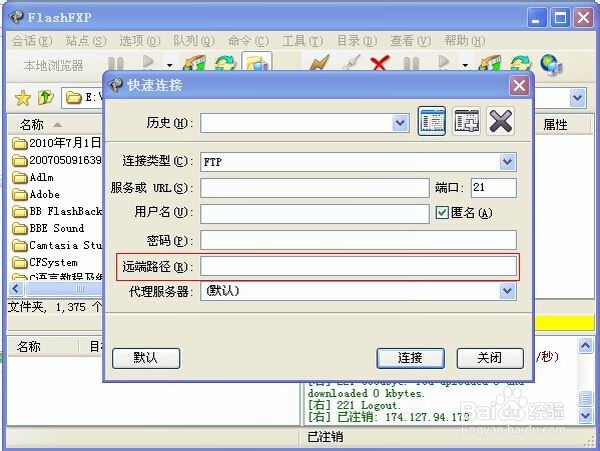The image size is (600, 451).
Task: Open the 帮助(H) help menu
Action: click(465, 41)
